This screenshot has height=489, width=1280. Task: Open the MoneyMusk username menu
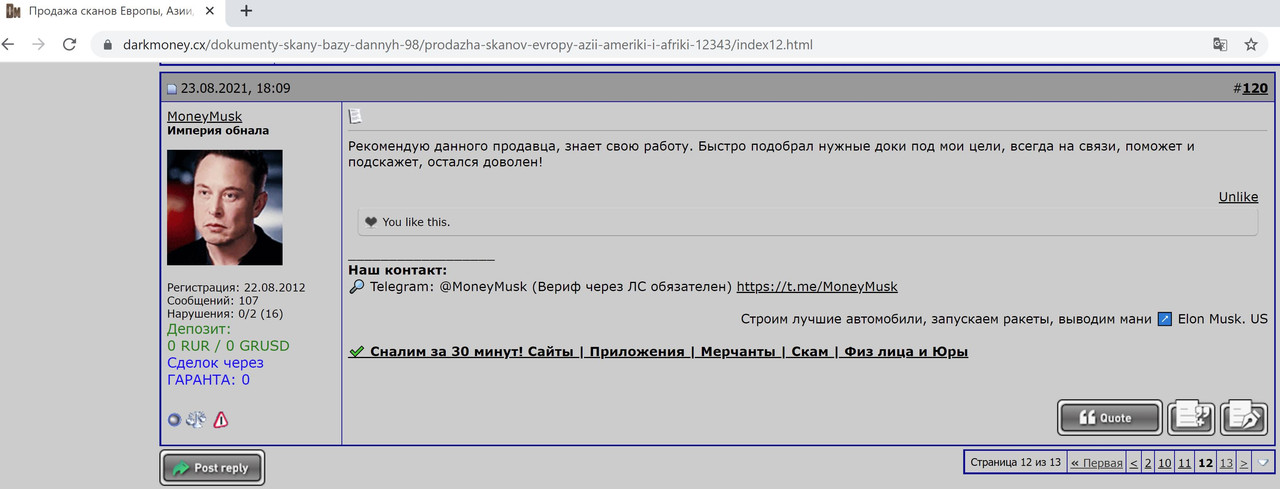pyautogui.click(x=204, y=116)
